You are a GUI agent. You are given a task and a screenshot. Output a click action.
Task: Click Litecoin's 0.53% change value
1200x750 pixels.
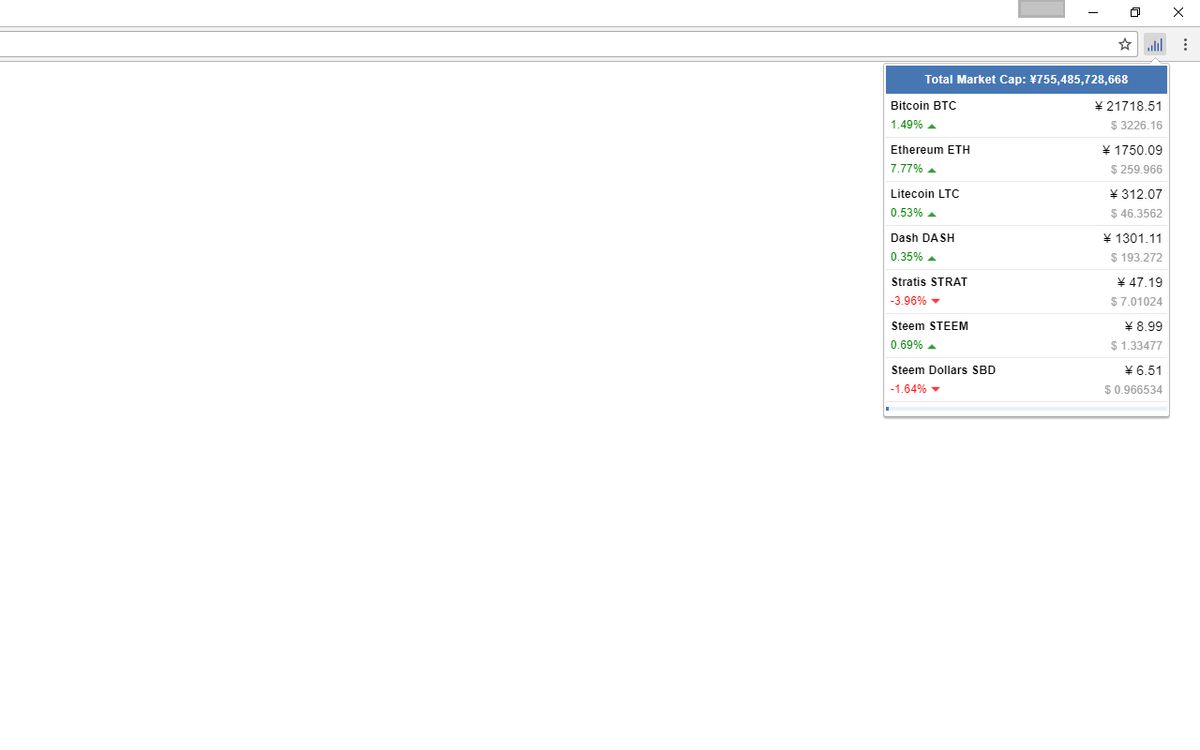pos(906,213)
